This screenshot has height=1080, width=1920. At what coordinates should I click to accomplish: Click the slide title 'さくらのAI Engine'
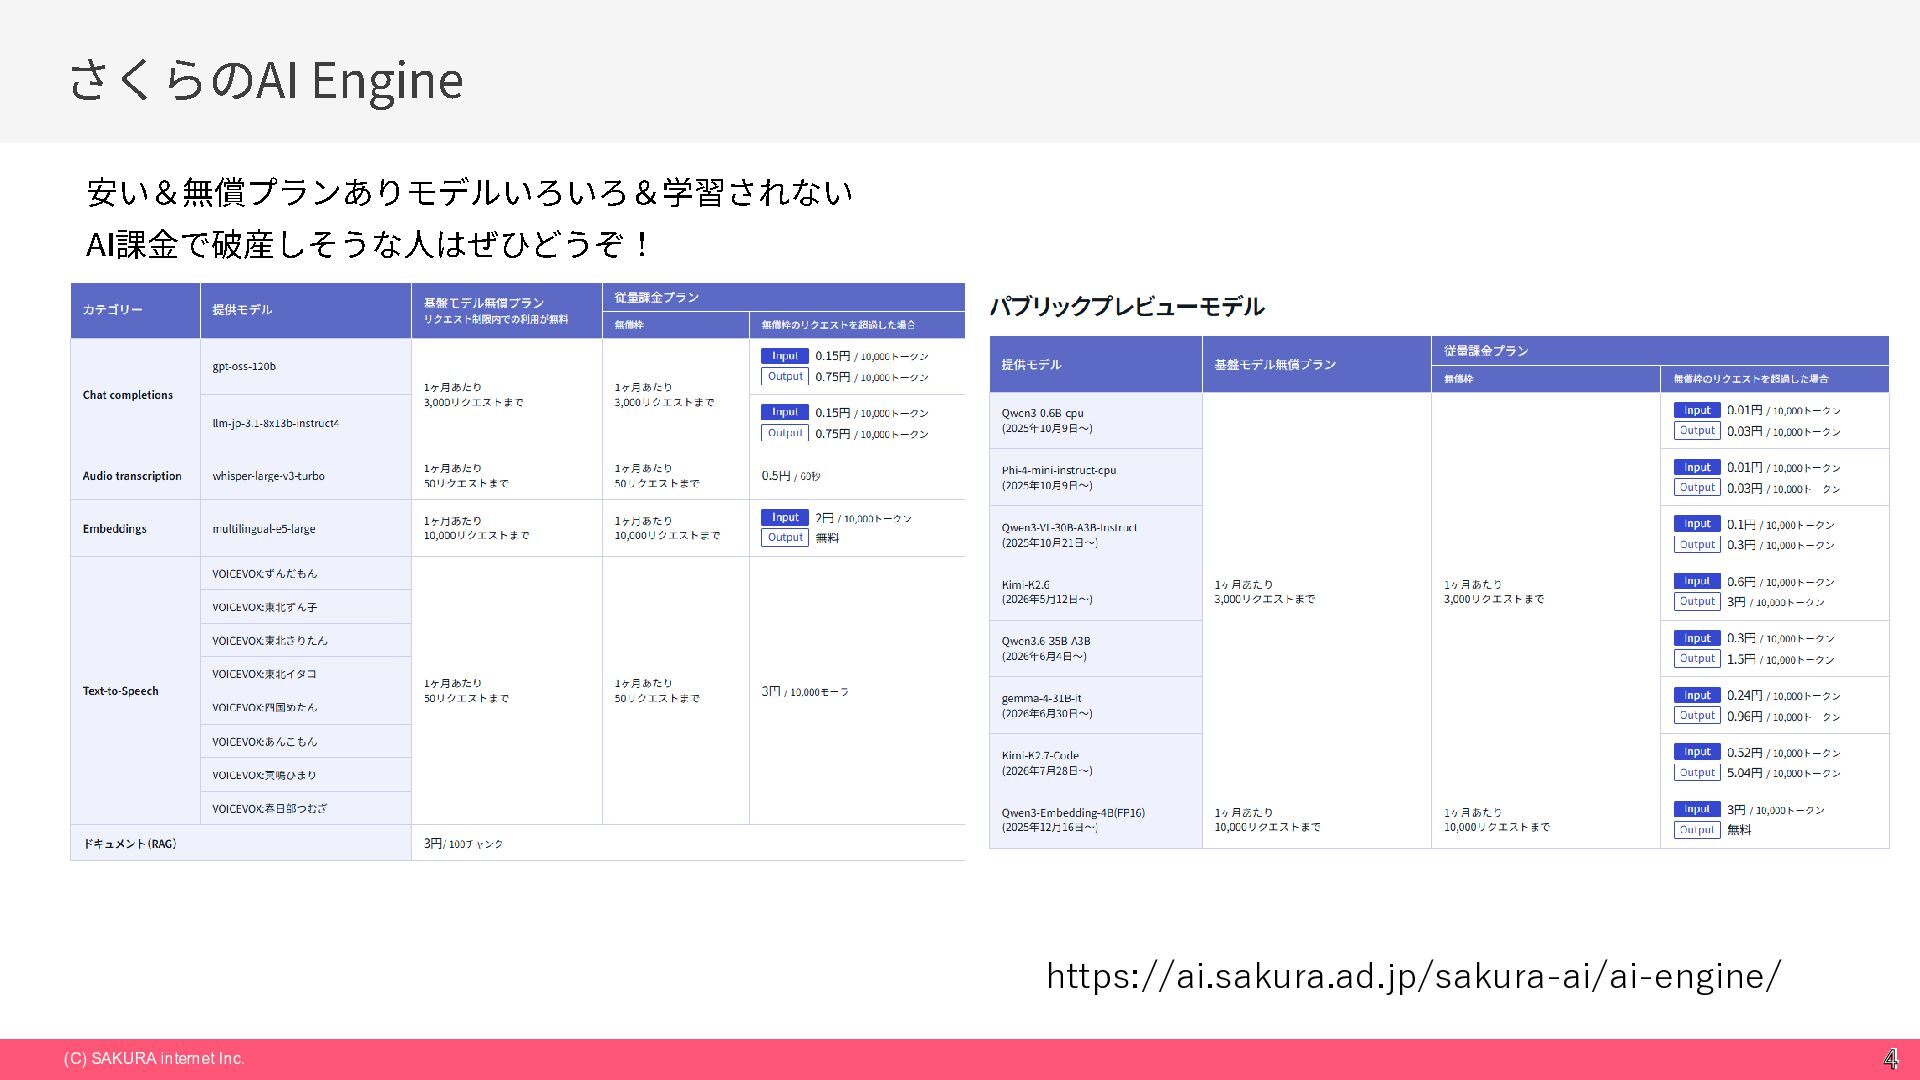(266, 80)
